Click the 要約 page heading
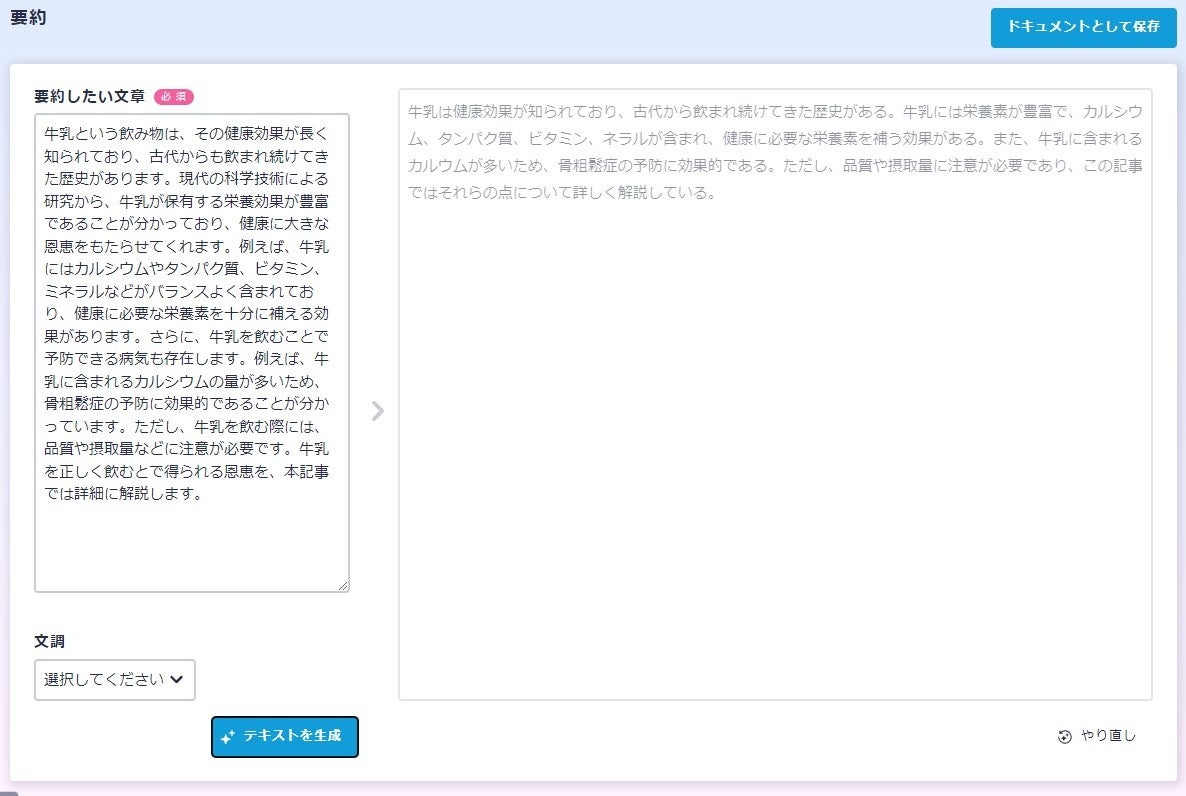This screenshot has width=1186, height=796. click(28, 17)
